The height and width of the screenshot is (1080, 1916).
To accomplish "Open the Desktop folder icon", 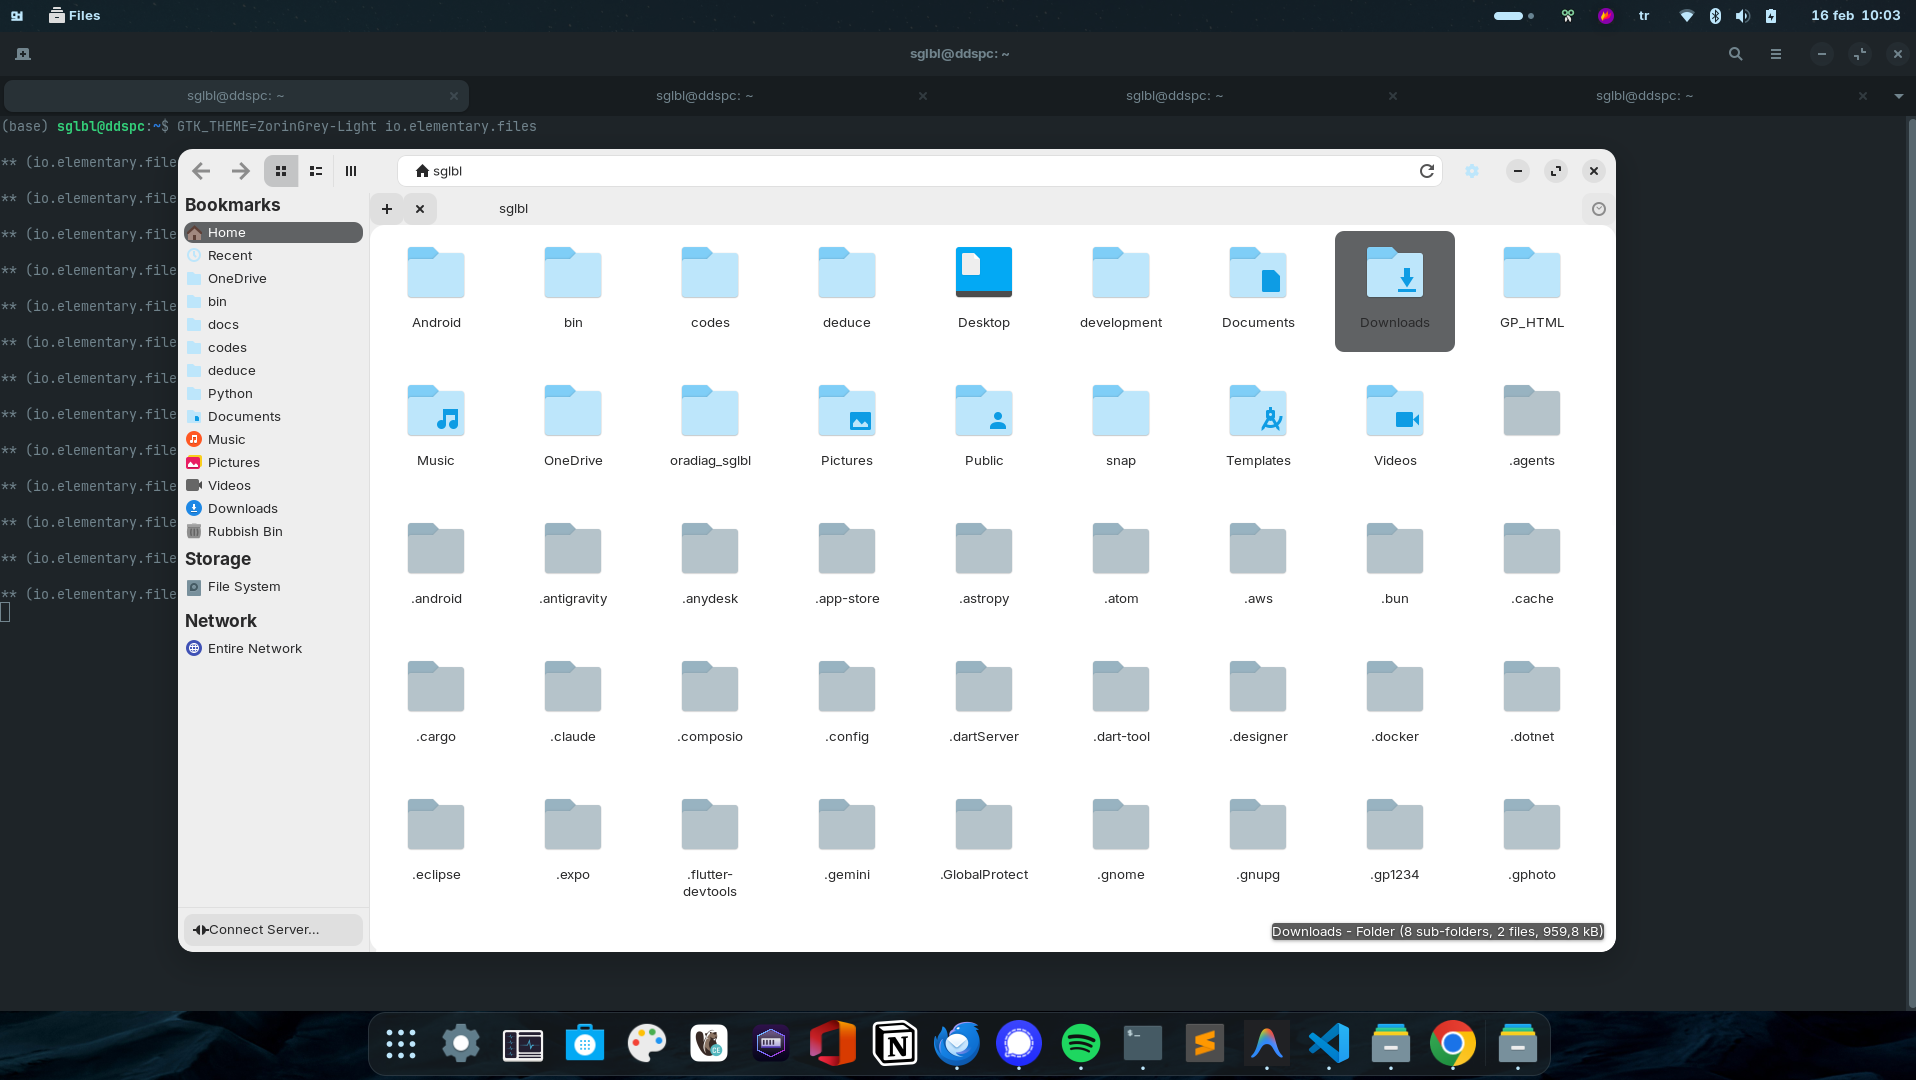I will 983,273.
